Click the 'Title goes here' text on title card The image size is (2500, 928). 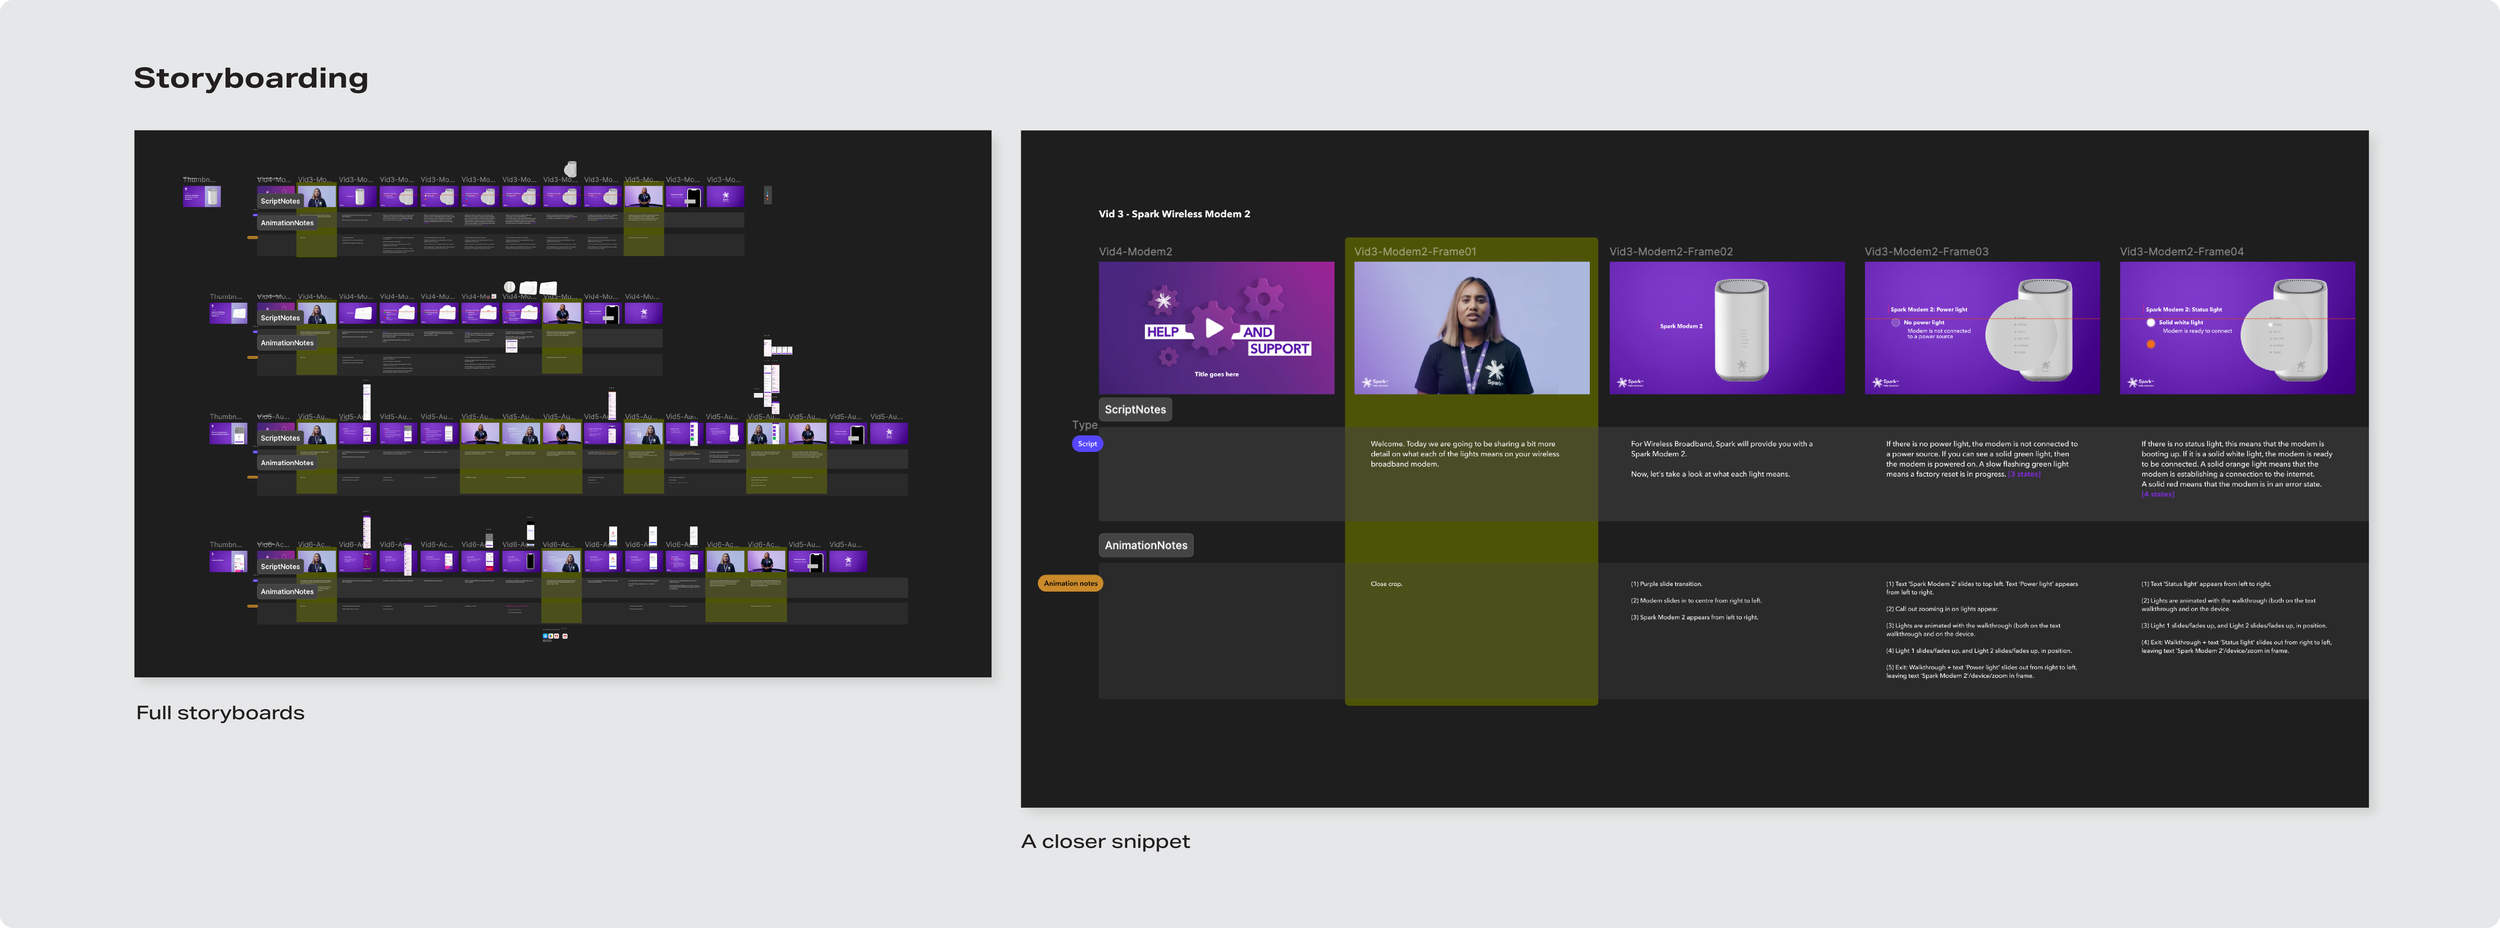[1216, 374]
